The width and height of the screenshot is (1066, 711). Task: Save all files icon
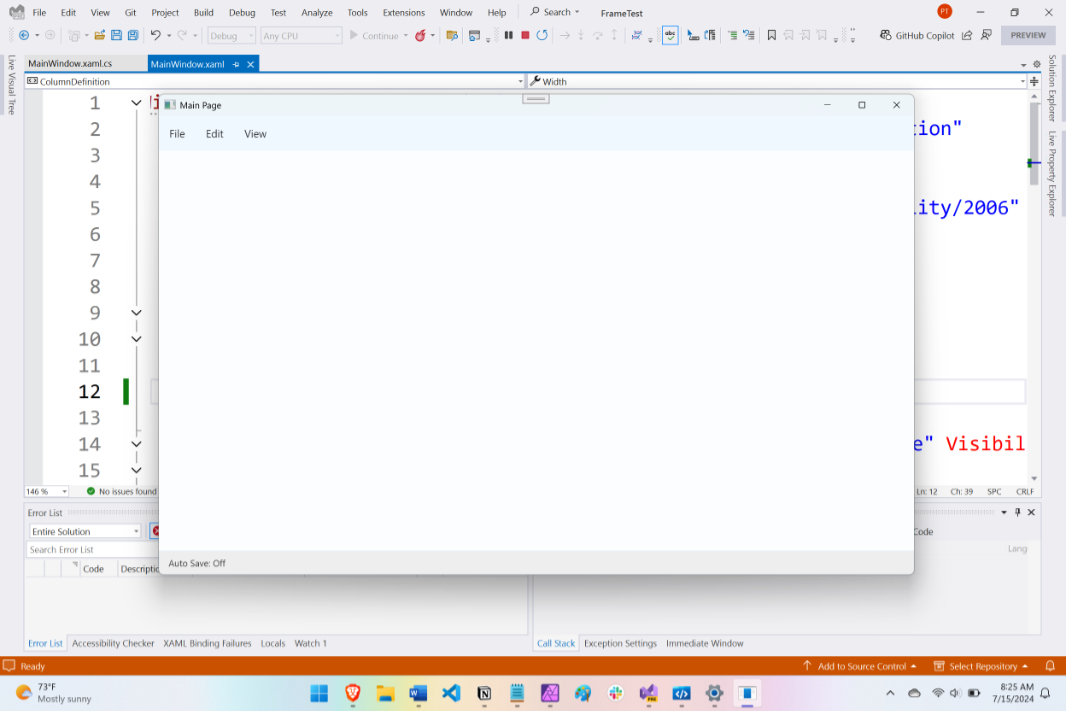click(133, 35)
